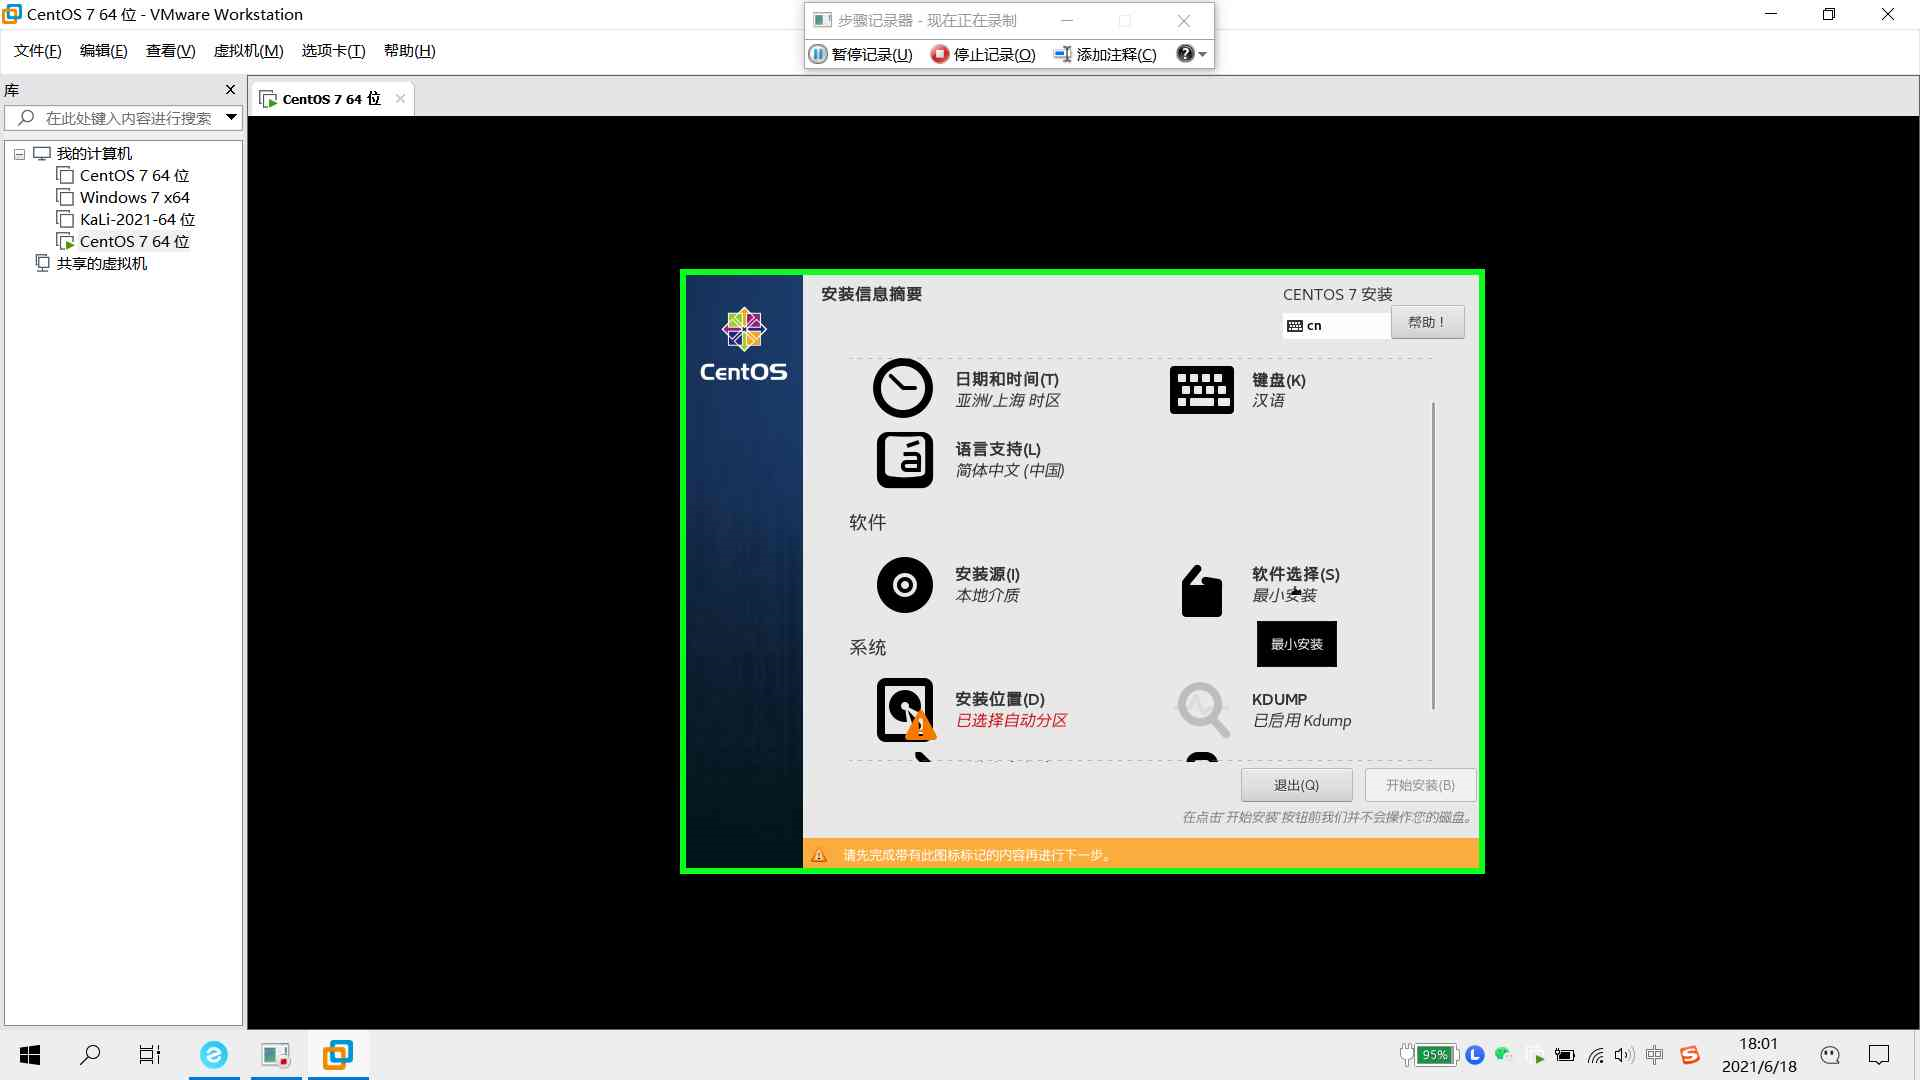Select first CentOS 7 64 位 VM
The image size is (1920, 1080).
(x=134, y=176)
